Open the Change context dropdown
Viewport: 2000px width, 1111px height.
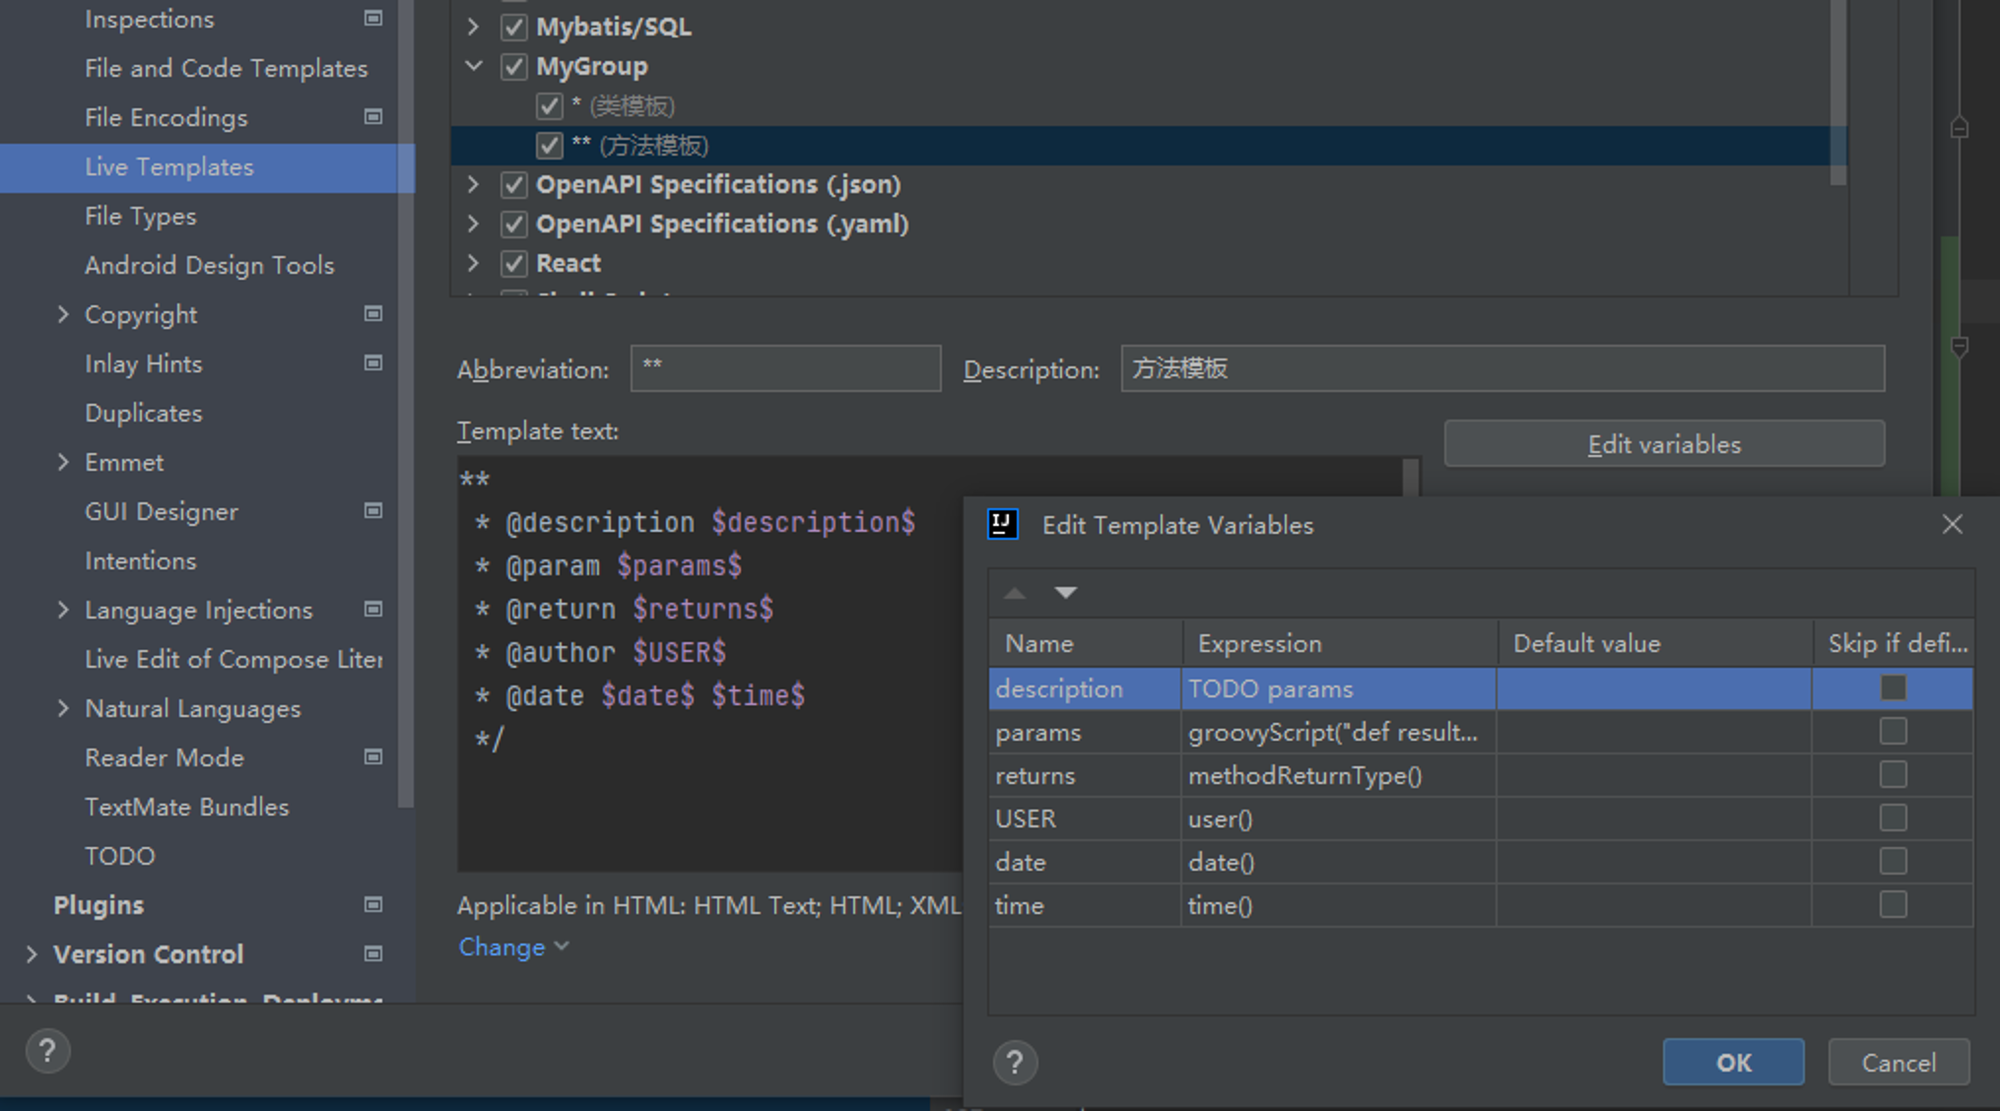(514, 947)
